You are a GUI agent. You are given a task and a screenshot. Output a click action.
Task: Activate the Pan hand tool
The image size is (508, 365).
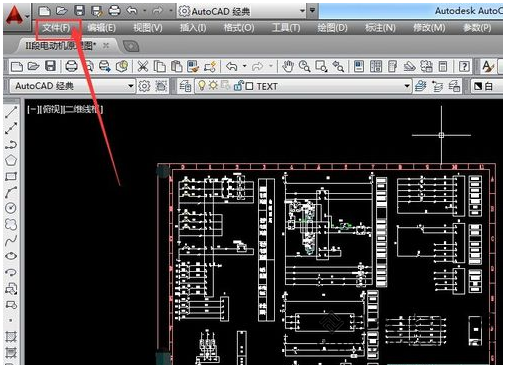click(288, 67)
